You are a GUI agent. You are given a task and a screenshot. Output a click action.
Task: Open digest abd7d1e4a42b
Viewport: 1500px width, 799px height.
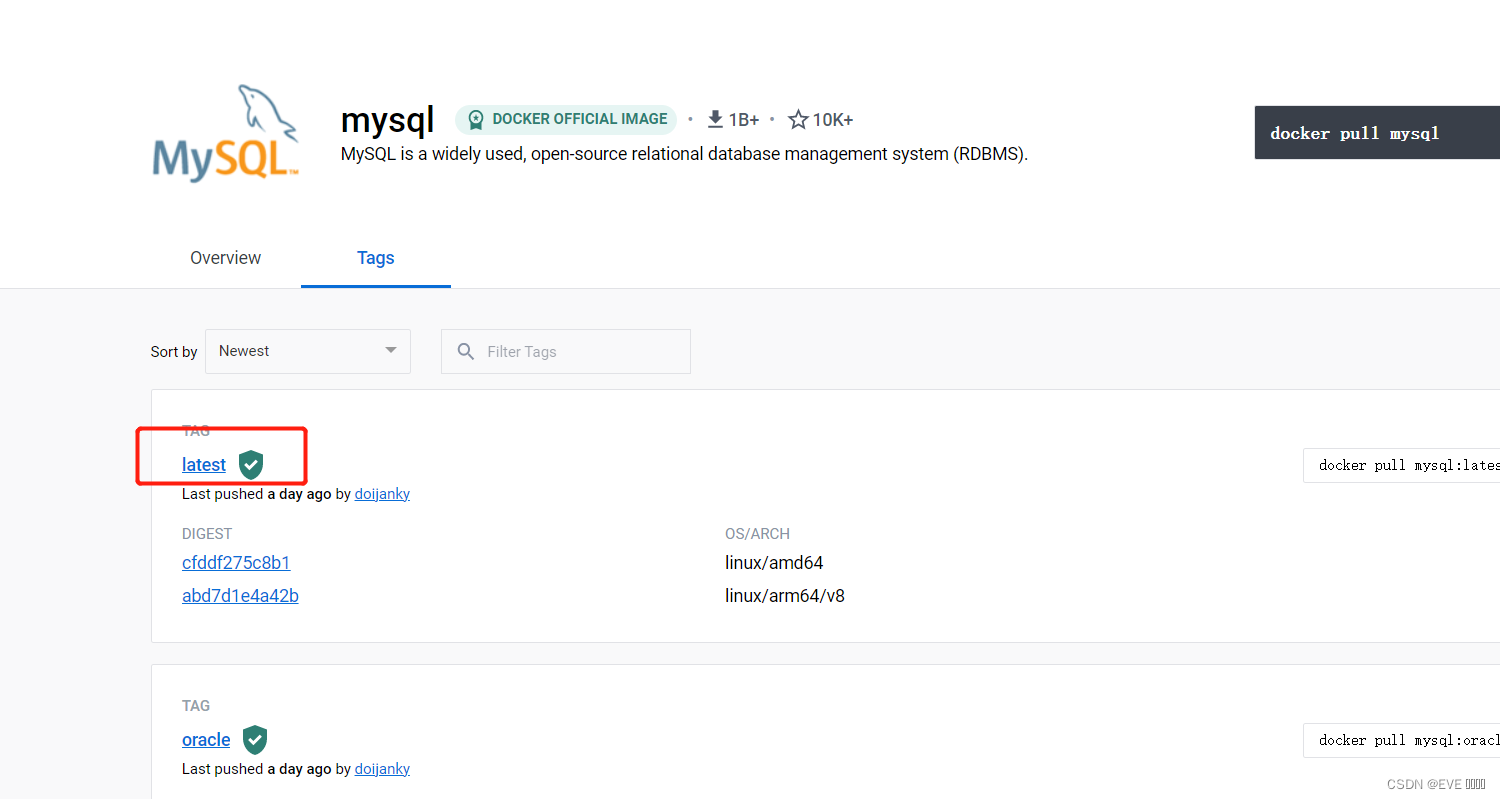(240, 596)
